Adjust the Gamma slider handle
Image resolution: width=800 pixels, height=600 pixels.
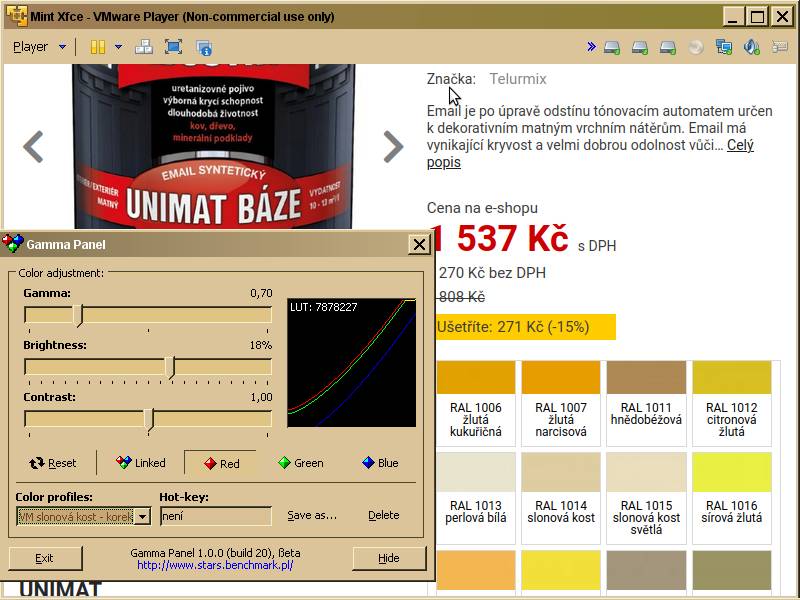78,316
